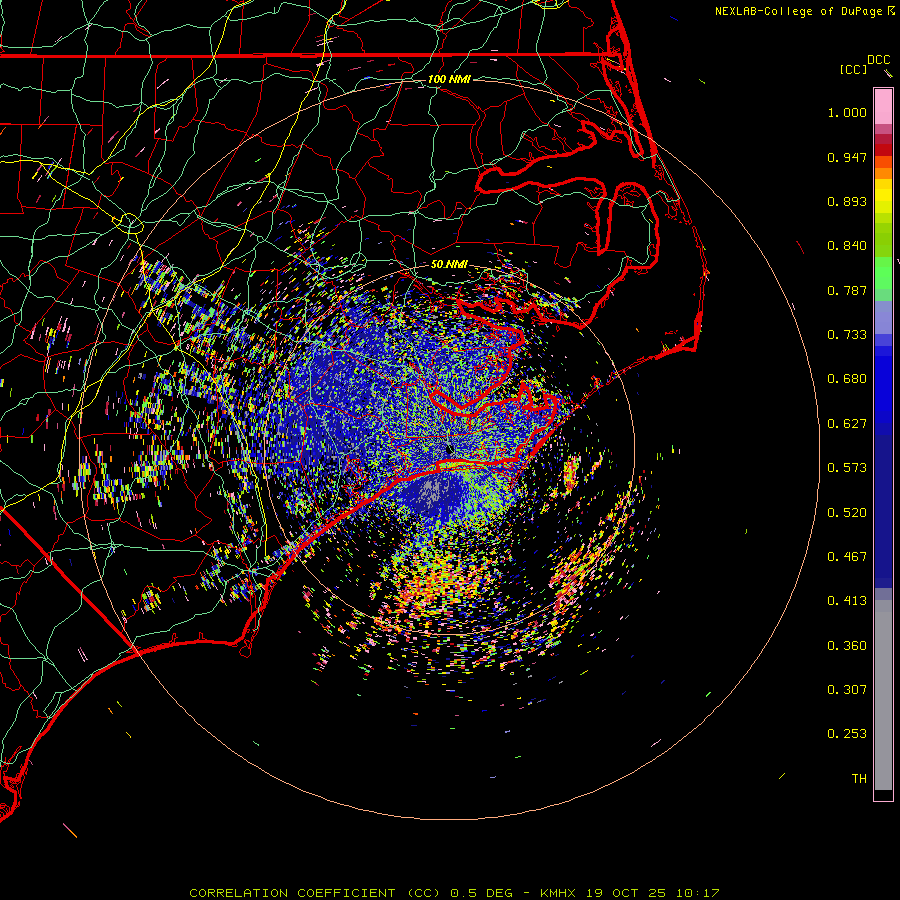Viewport: 900px width, 900px height.
Task: Click the 19 OCT 25 date text
Action: (x=626, y=893)
